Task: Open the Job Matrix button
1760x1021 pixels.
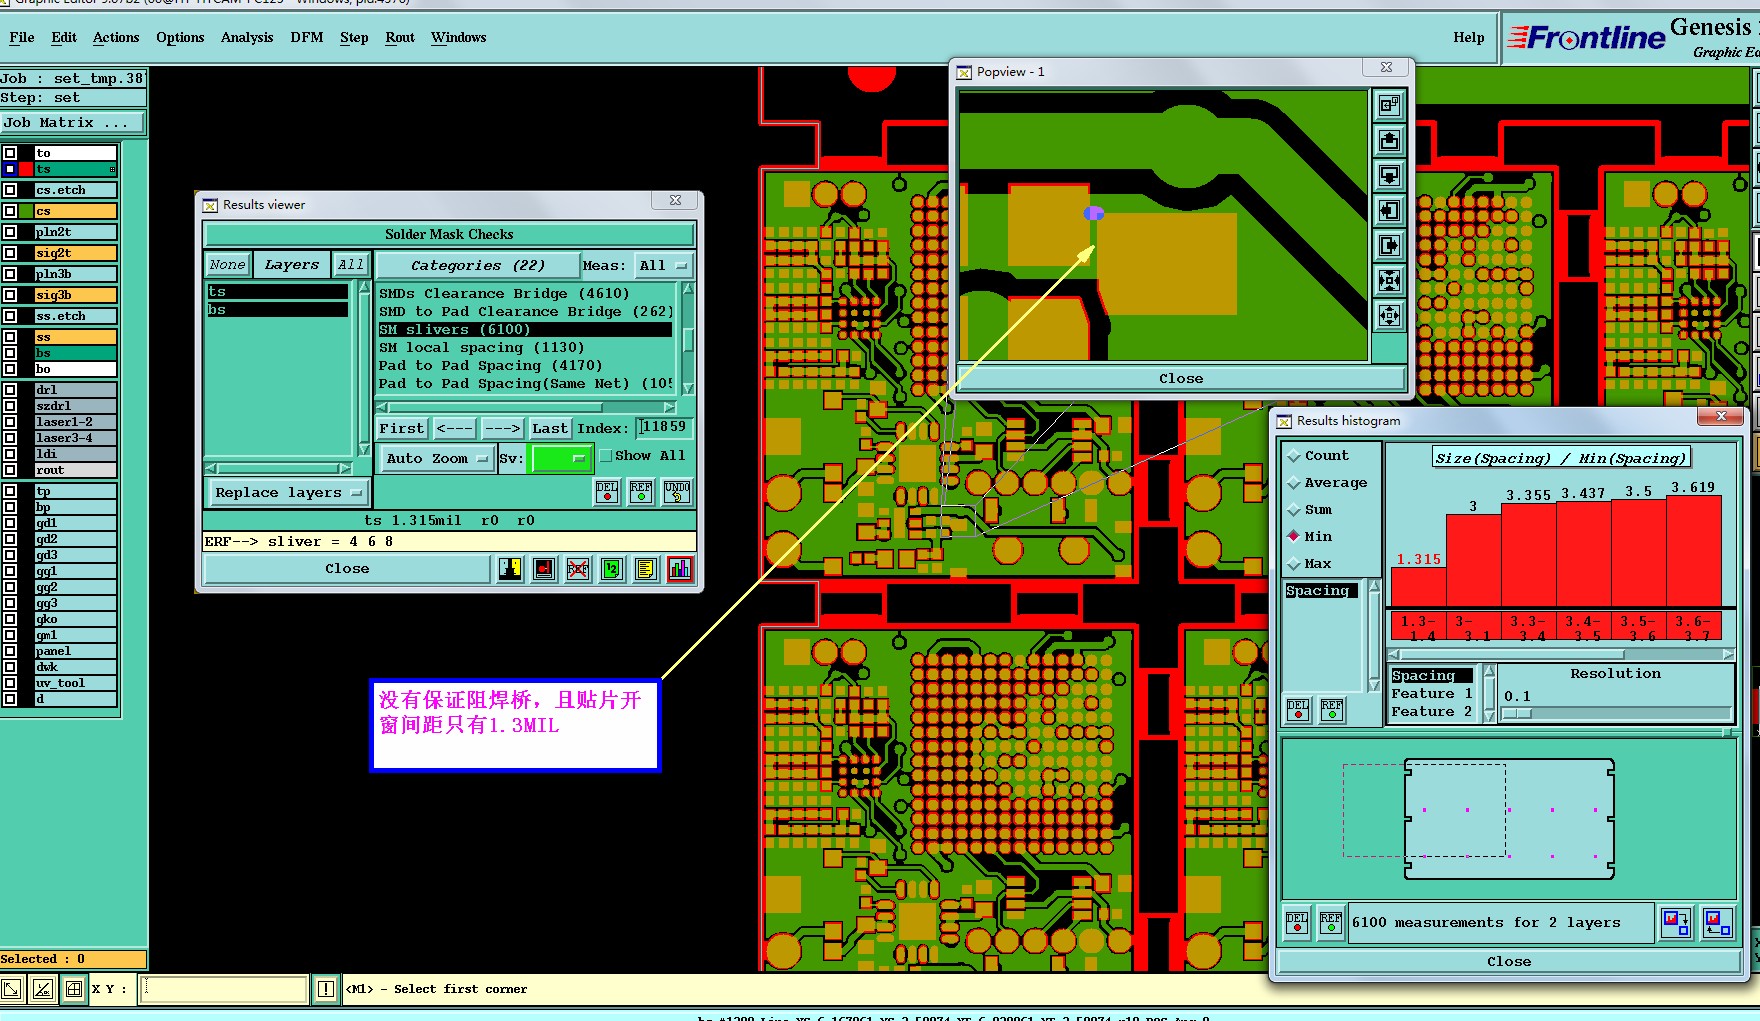Action: pos(73,123)
